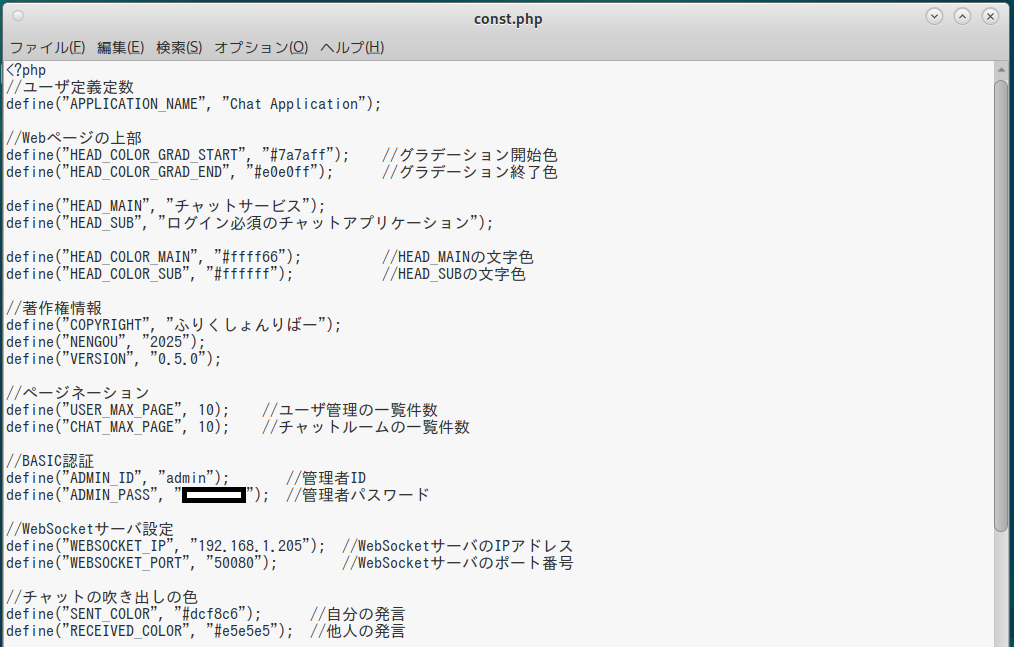The image size is (1014, 647).
Task: Click the ADMIN_PASS define statement
Action: 138,495
